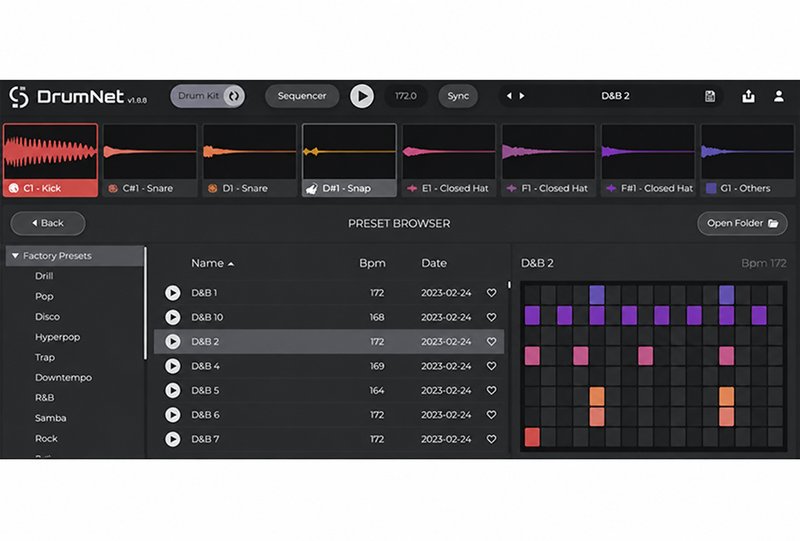The image size is (800, 541).
Task: Select the G1 - Others pad
Action: click(747, 160)
